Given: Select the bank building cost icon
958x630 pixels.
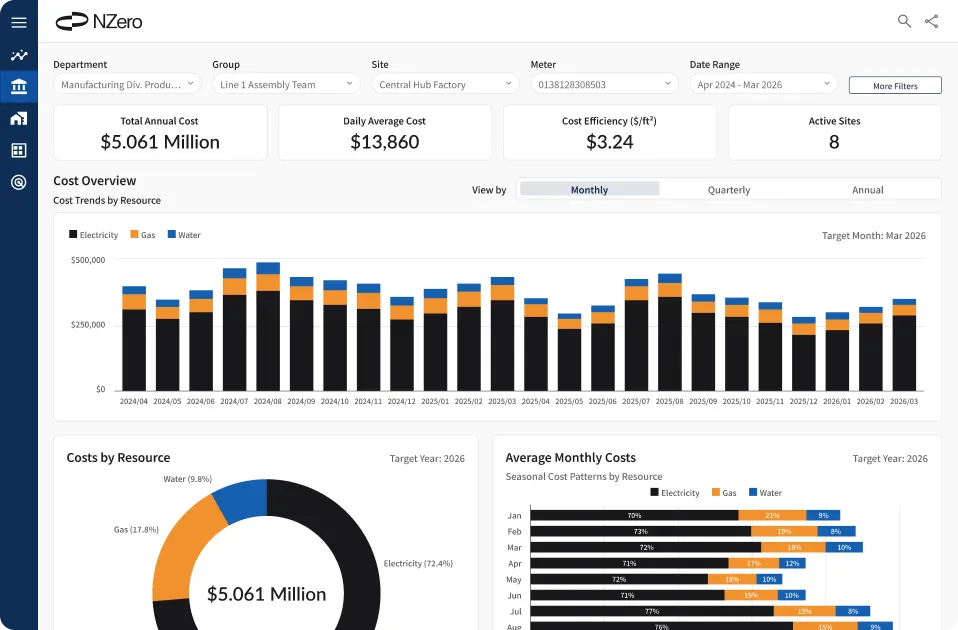Looking at the screenshot, I should click(x=18, y=88).
